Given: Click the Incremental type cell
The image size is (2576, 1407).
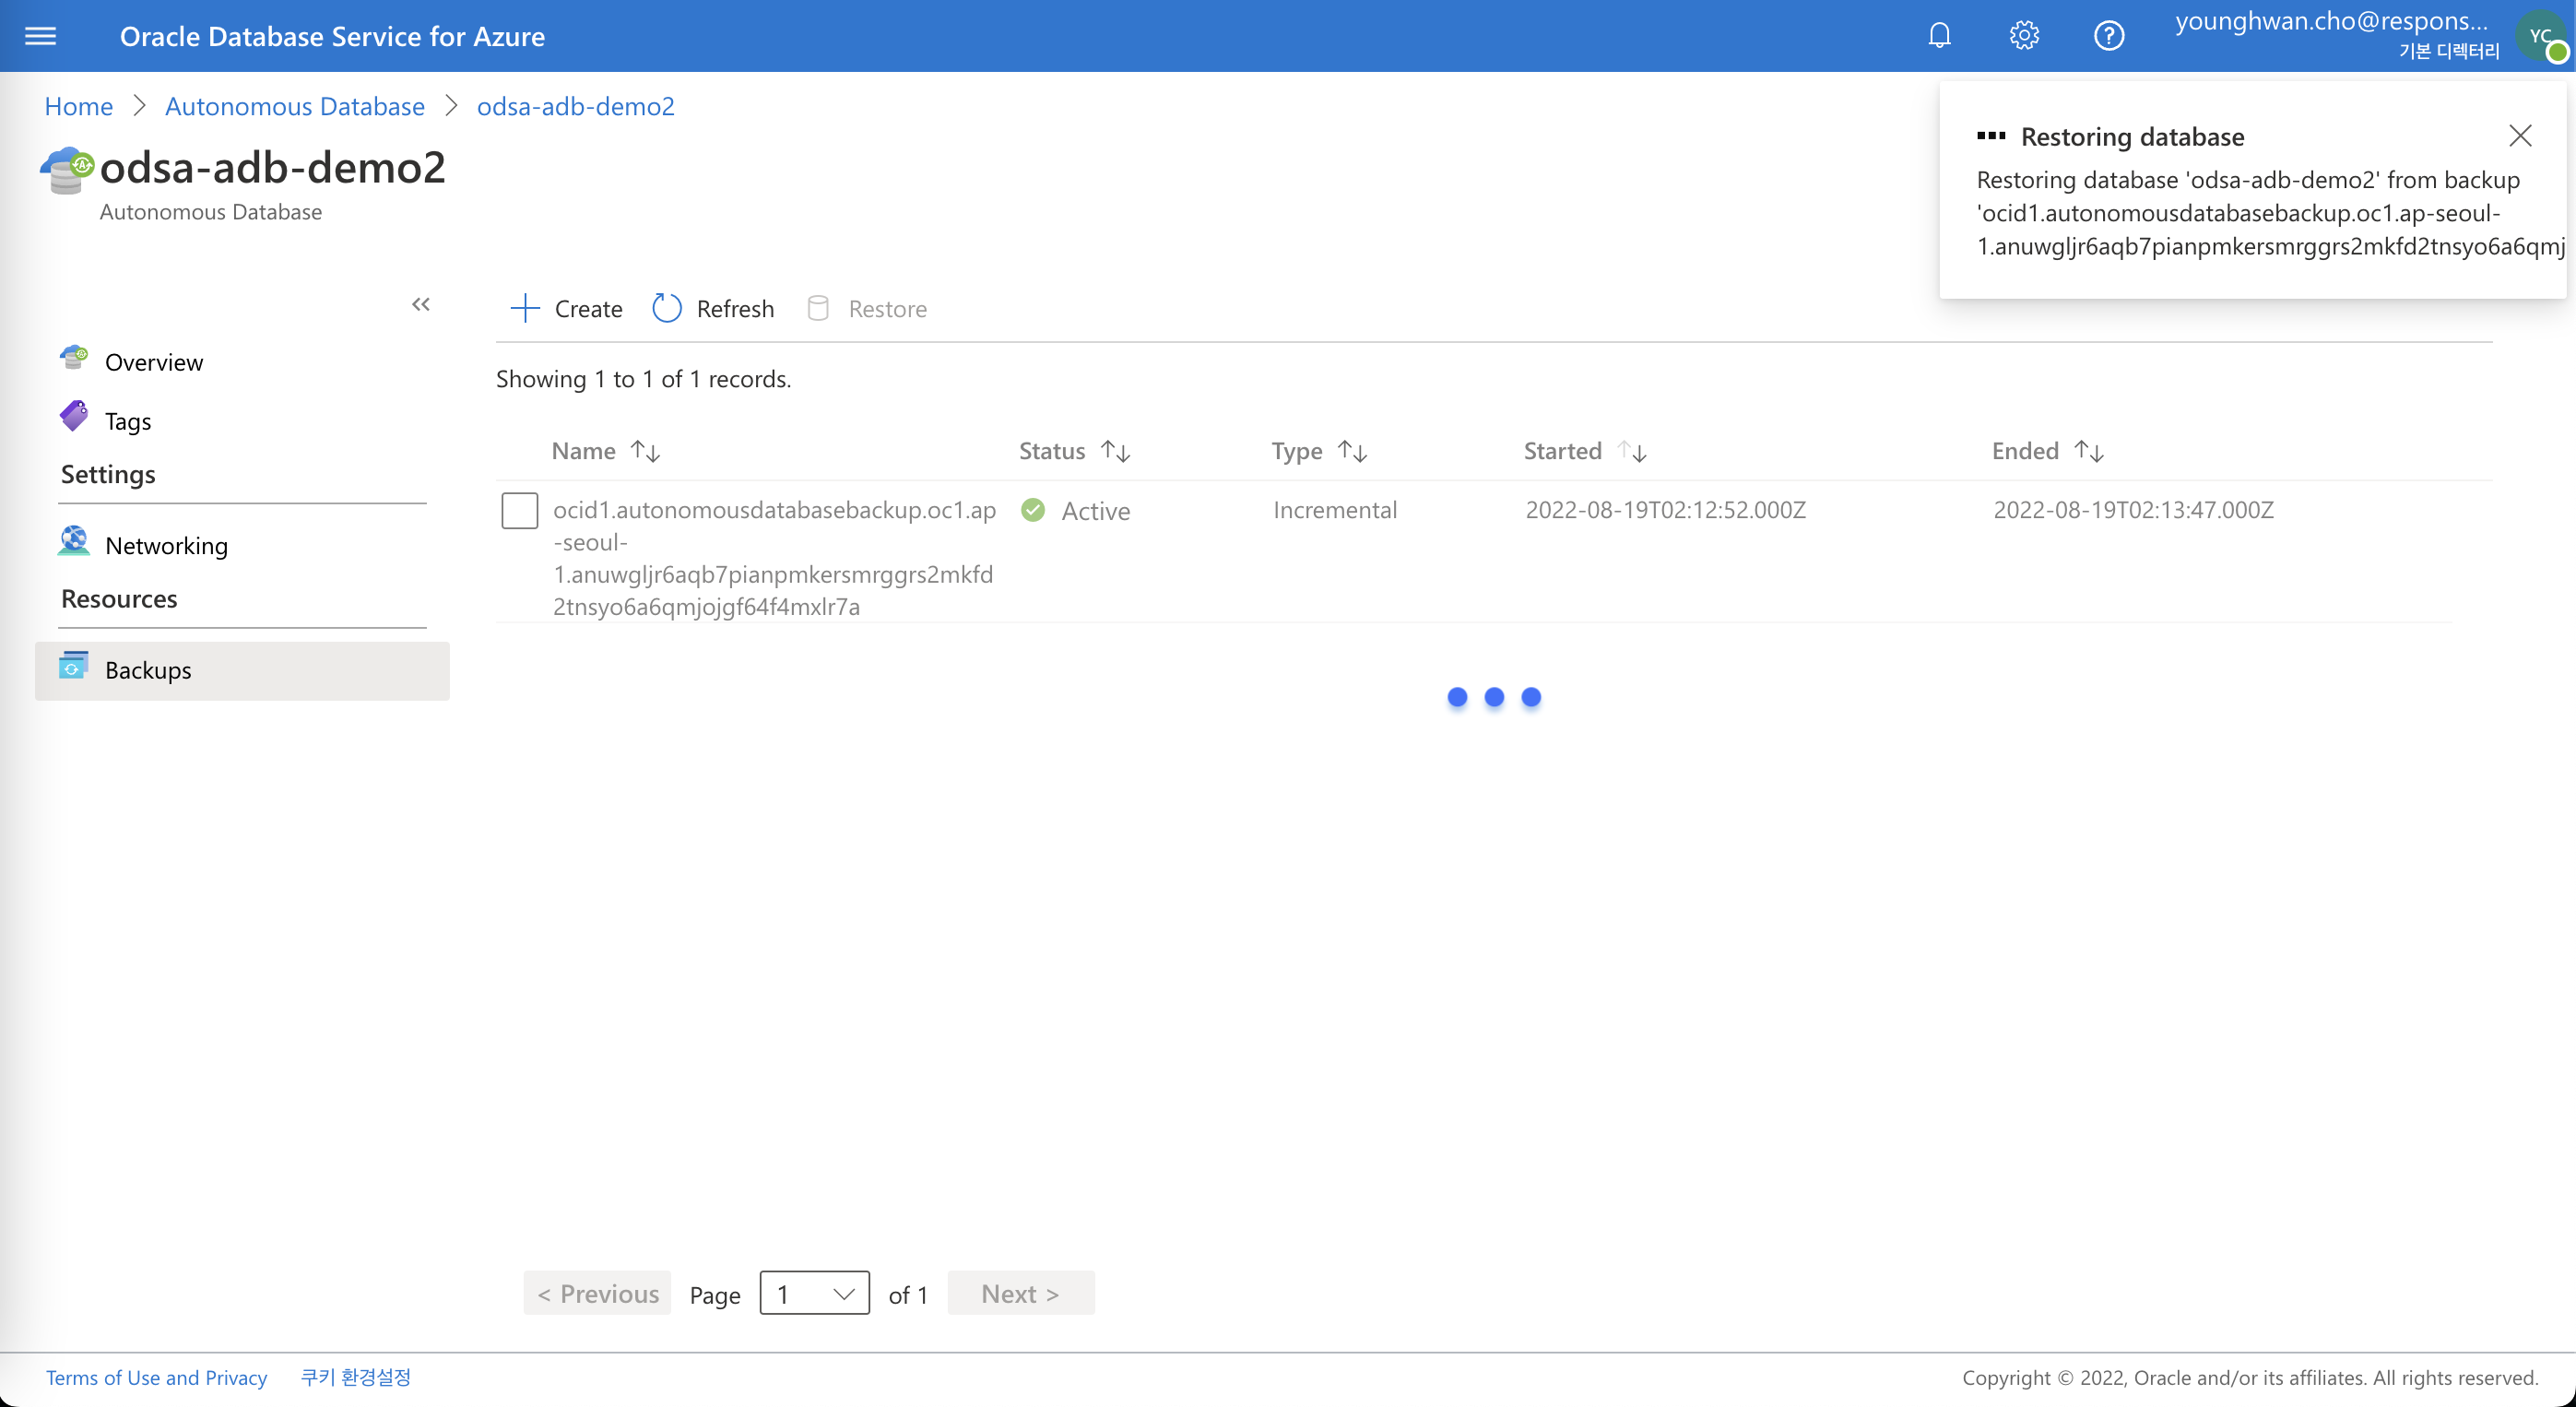Looking at the screenshot, I should [x=1335, y=510].
